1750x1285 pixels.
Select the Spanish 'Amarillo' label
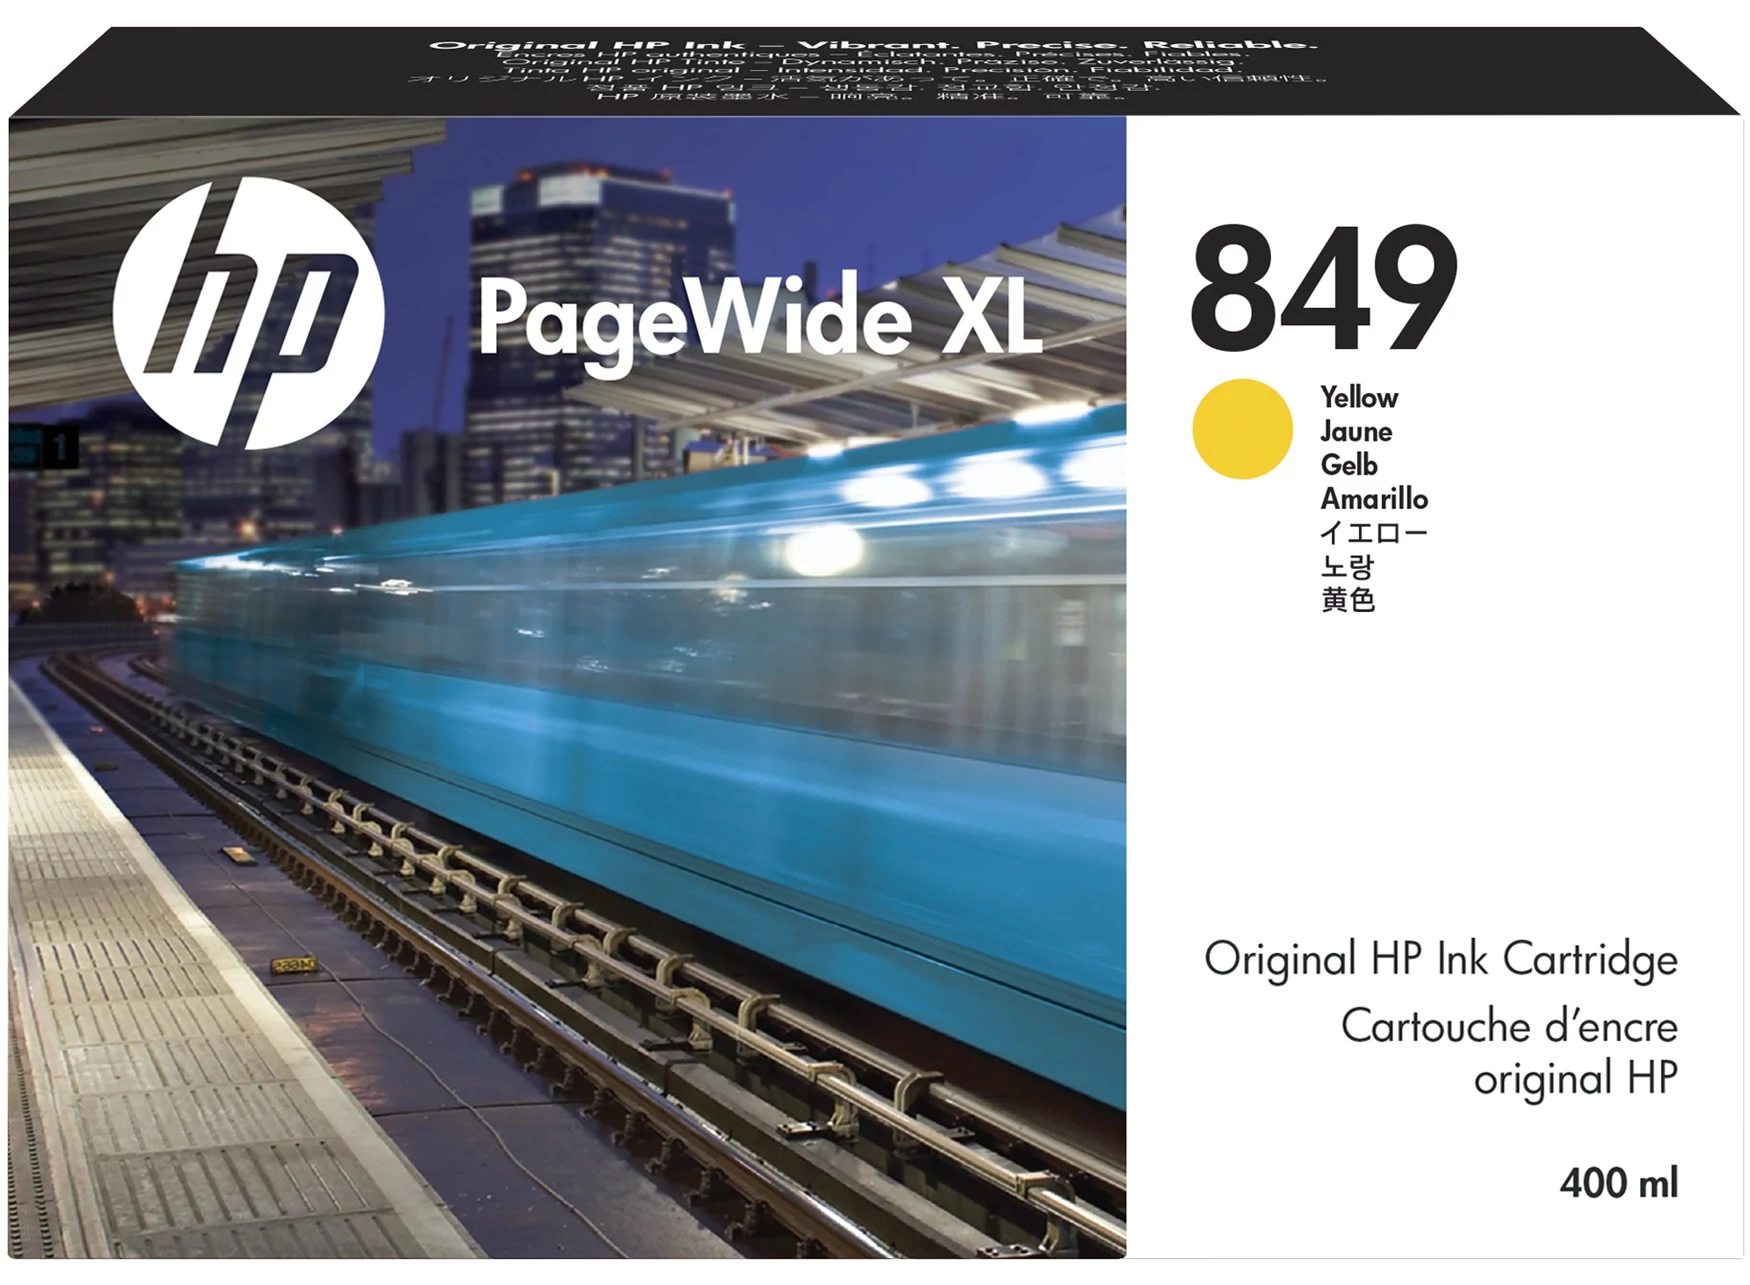pos(1373,499)
